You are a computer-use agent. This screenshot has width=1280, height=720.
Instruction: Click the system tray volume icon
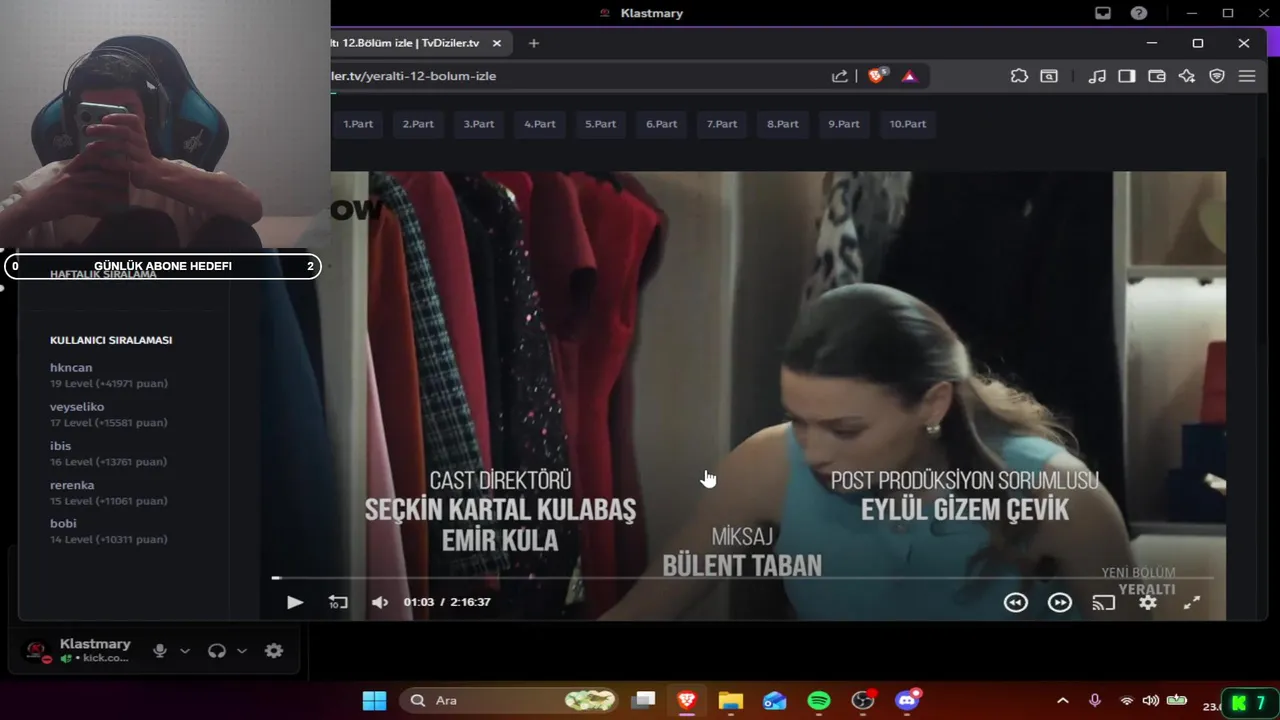1151,701
